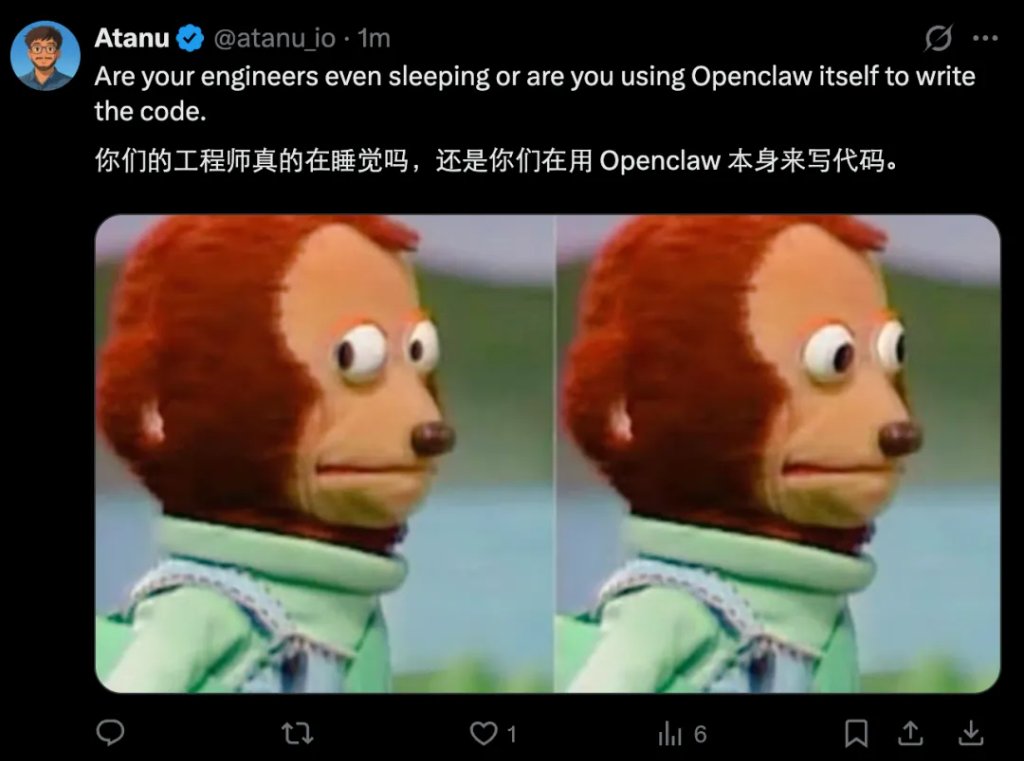The image size is (1024, 761).
Task: Download media with the download arrow icon
Action: coord(970,734)
